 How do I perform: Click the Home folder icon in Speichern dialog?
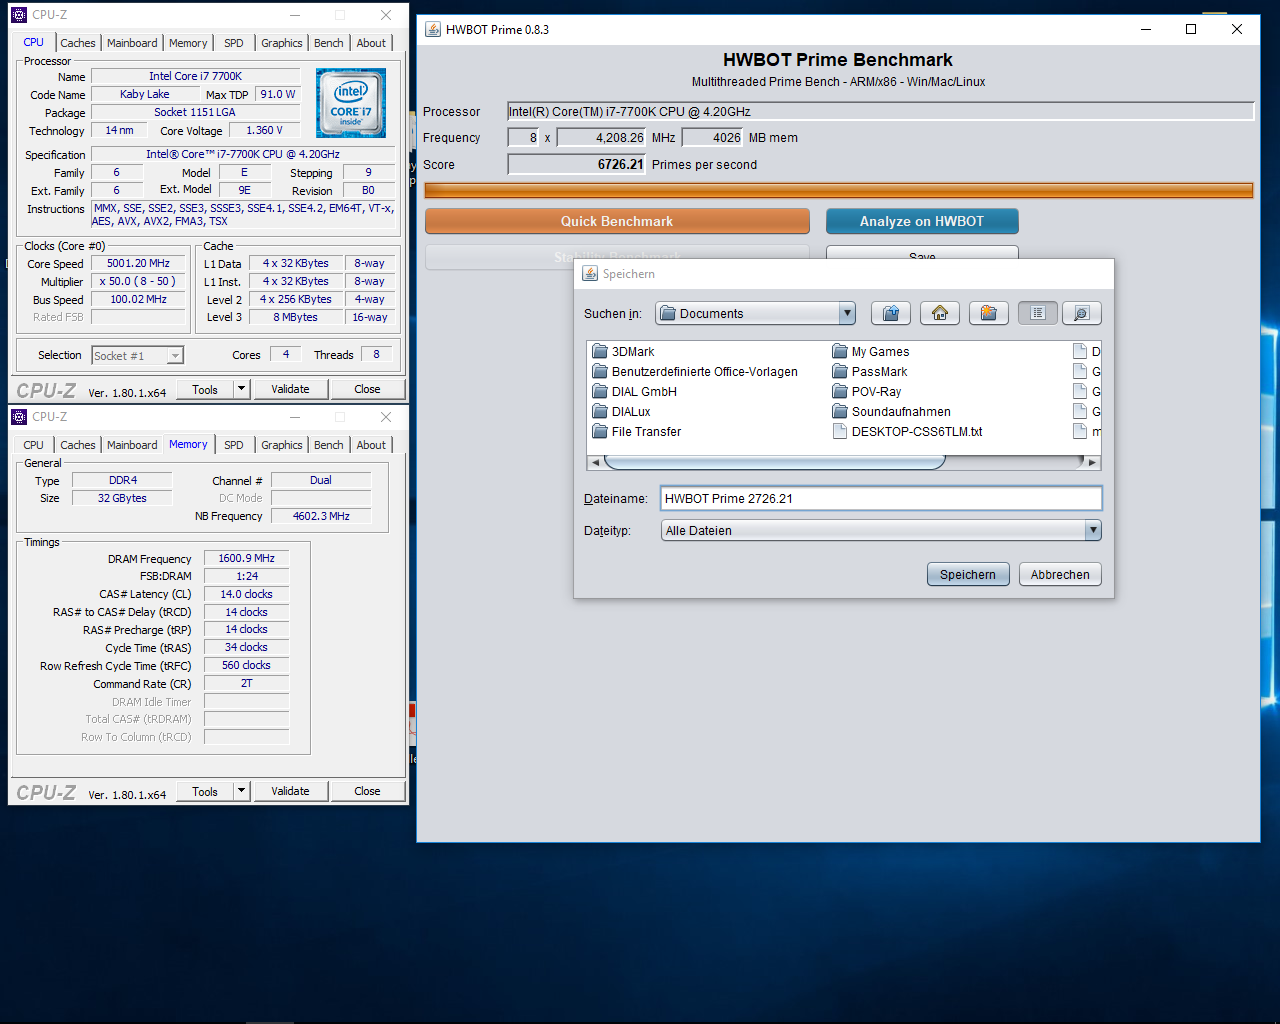click(x=939, y=313)
